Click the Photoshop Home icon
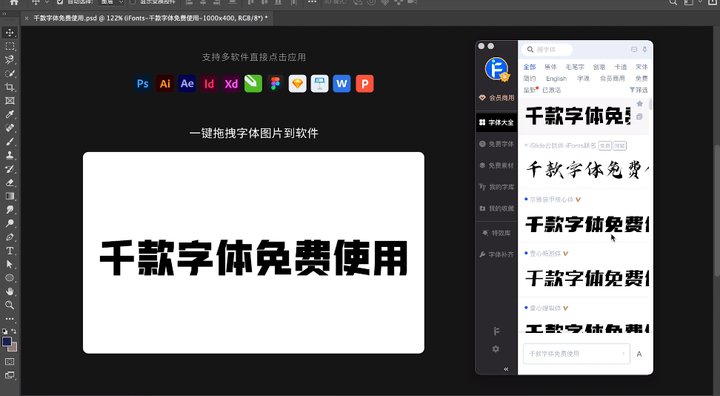Image resolution: width=720 pixels, height=396 pixels. (14, 2)
